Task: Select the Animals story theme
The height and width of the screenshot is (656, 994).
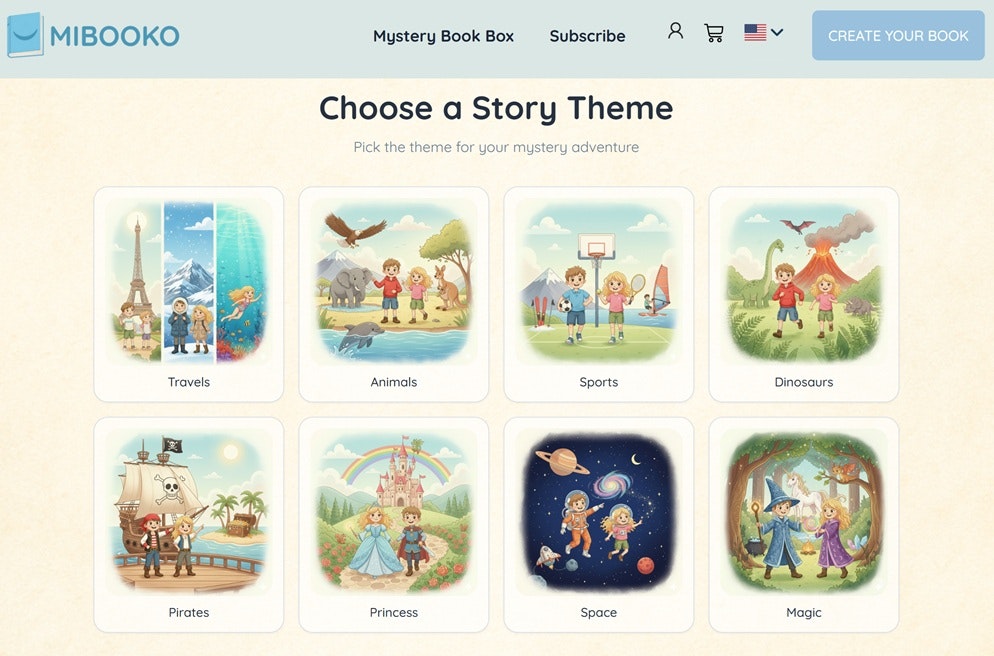Action: click(x=394, y=290)
